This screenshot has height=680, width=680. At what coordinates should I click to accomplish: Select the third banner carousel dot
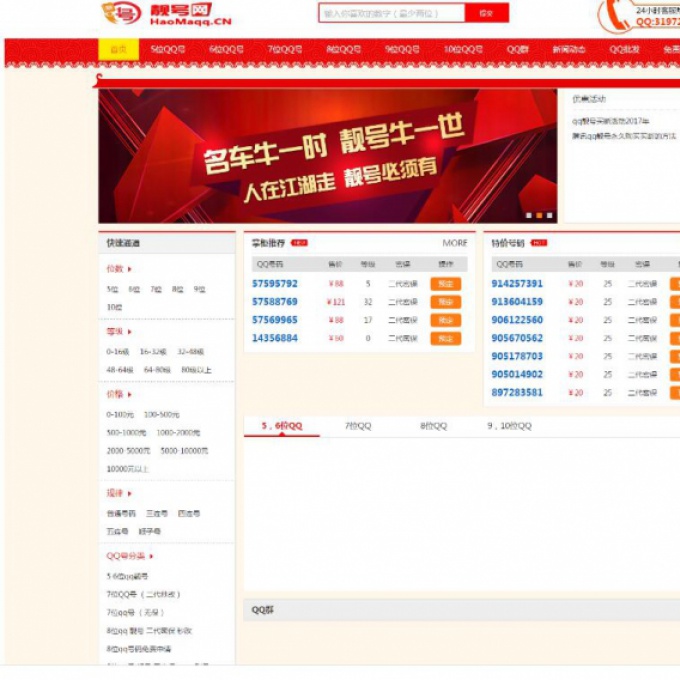(549, 215)
